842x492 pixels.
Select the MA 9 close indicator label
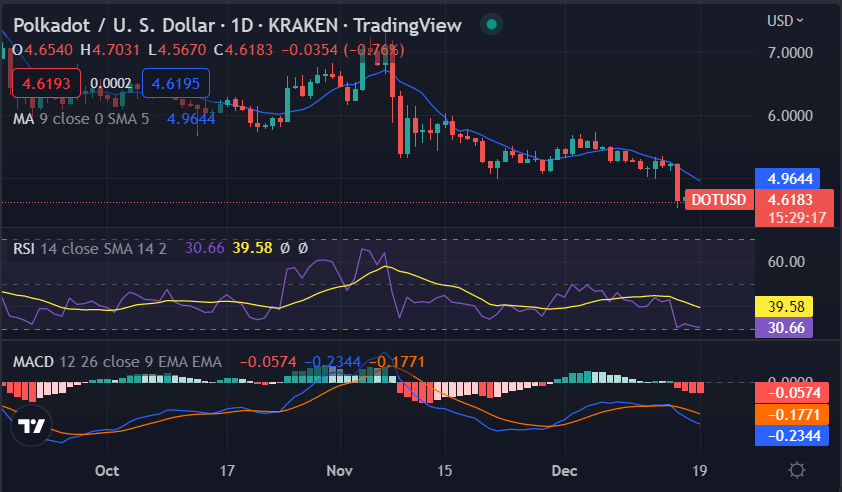(81, 118)
